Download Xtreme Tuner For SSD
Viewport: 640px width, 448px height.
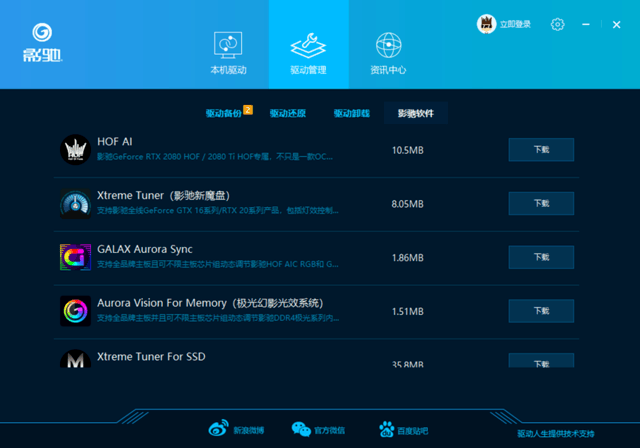541,361
